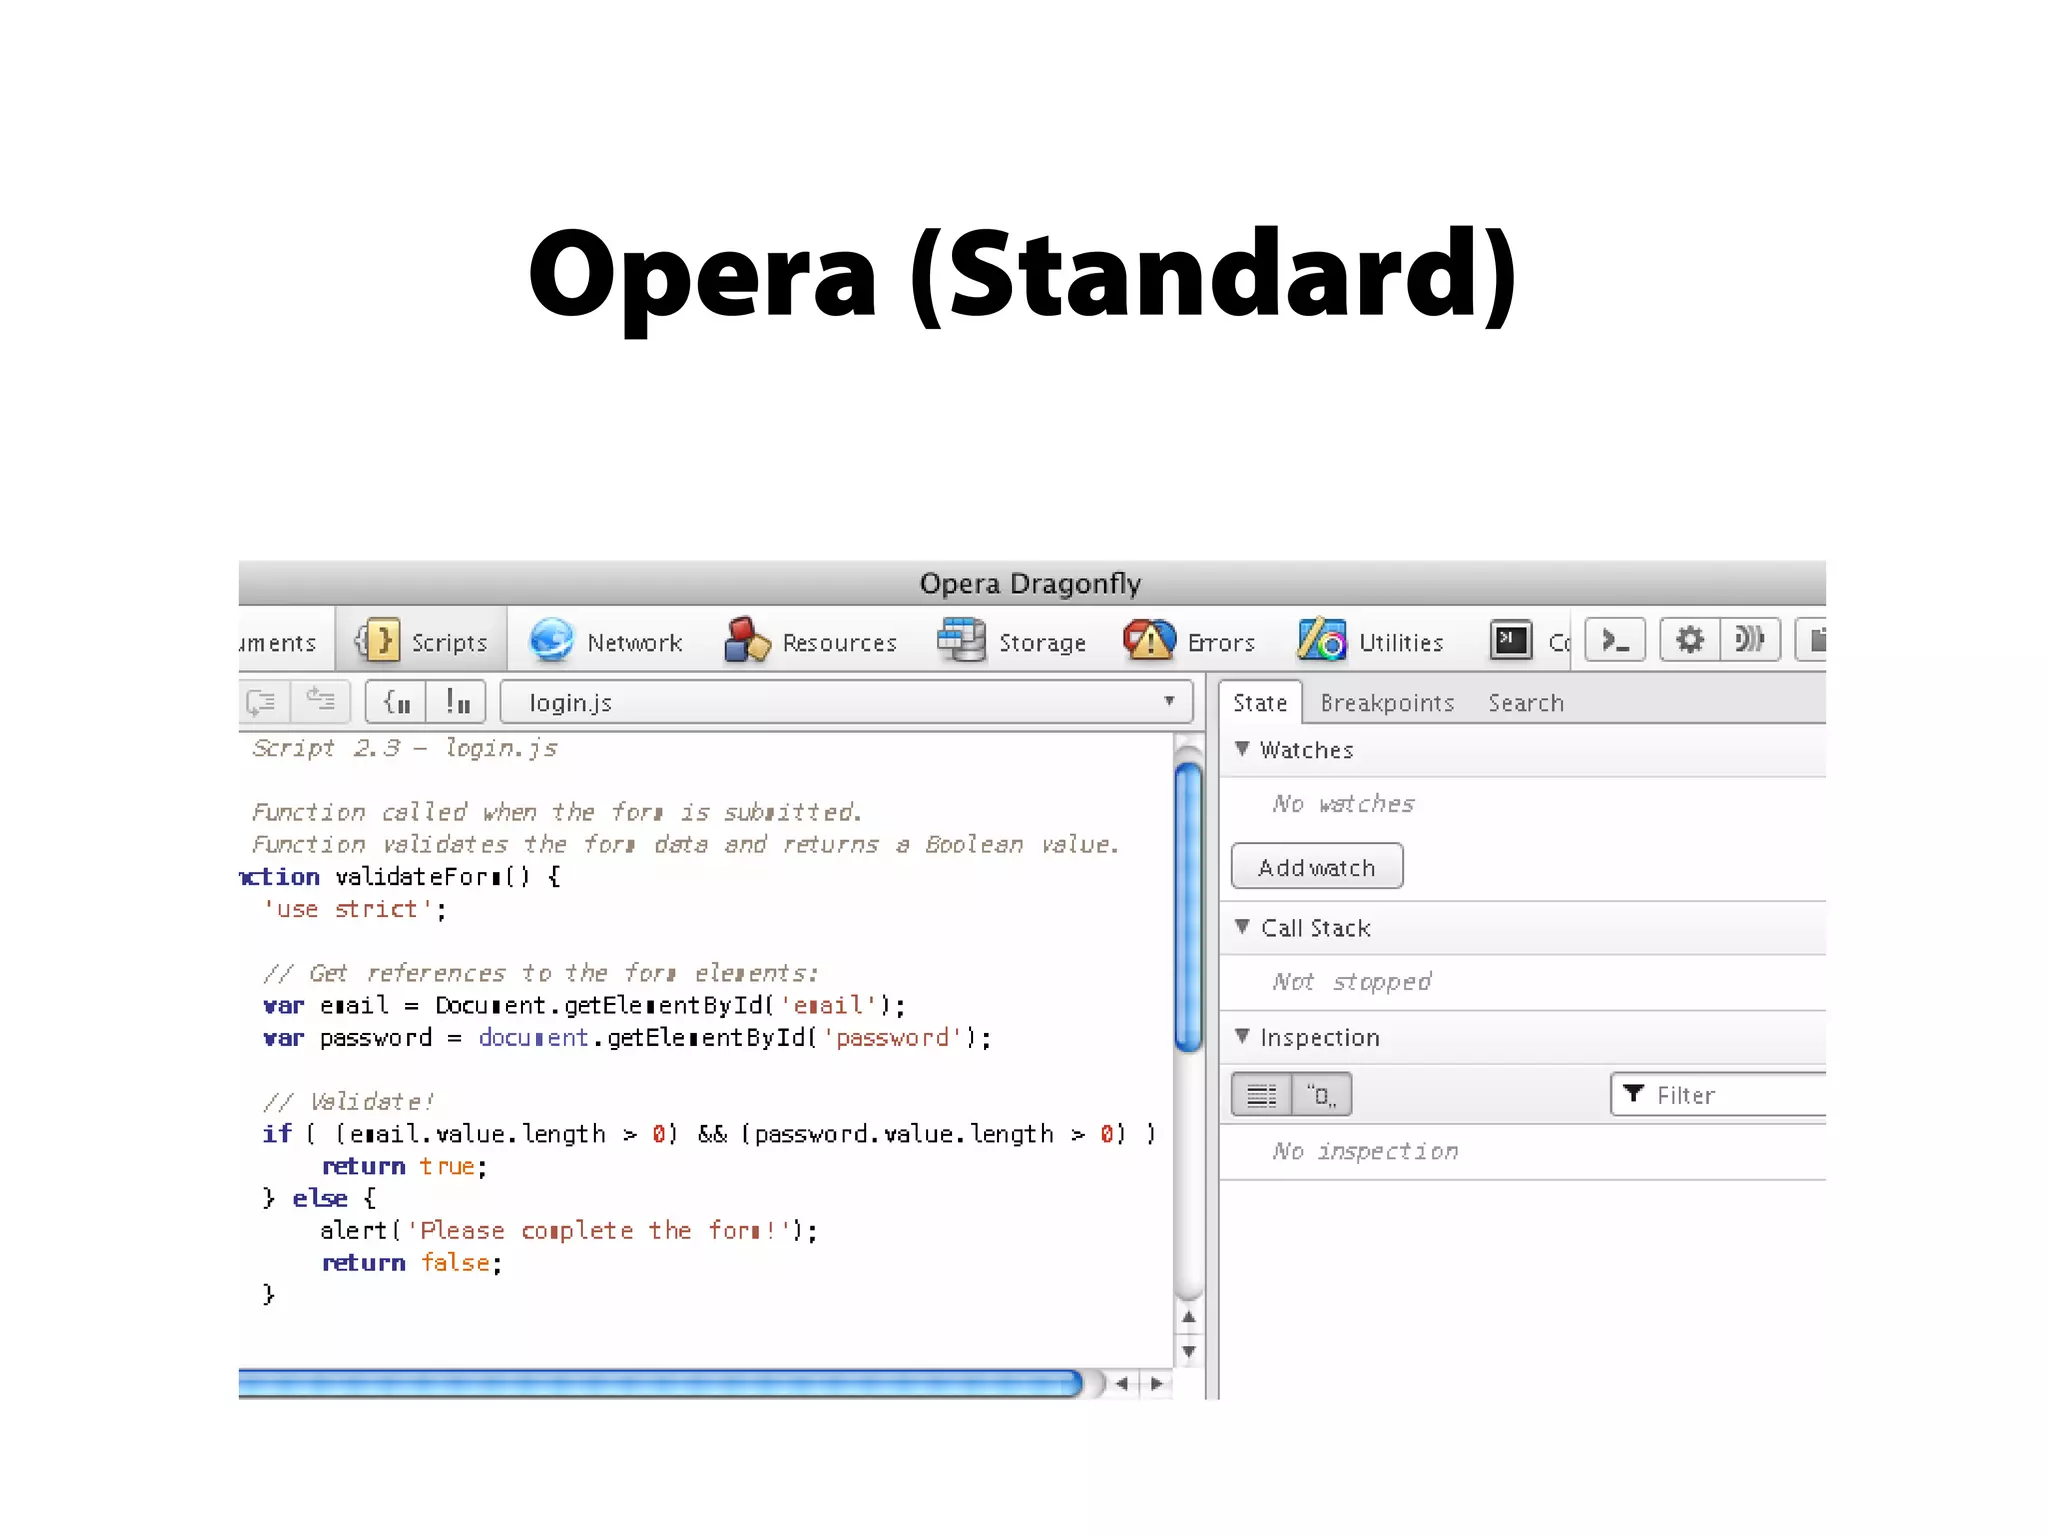This screenshot has height=1536, width=2048.
Task: Click the 'Get references to the form elements' comment
Action: click(540, 973)
